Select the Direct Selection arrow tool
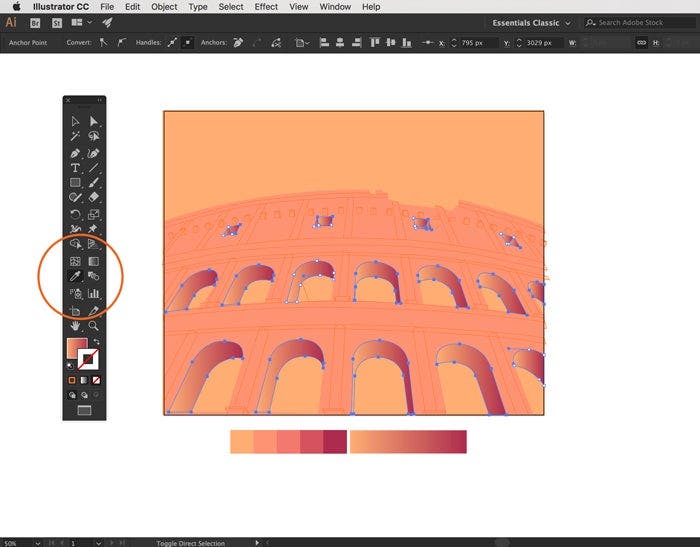The width and height of the screenshot is (700, 547). click(x=94, y=121)
